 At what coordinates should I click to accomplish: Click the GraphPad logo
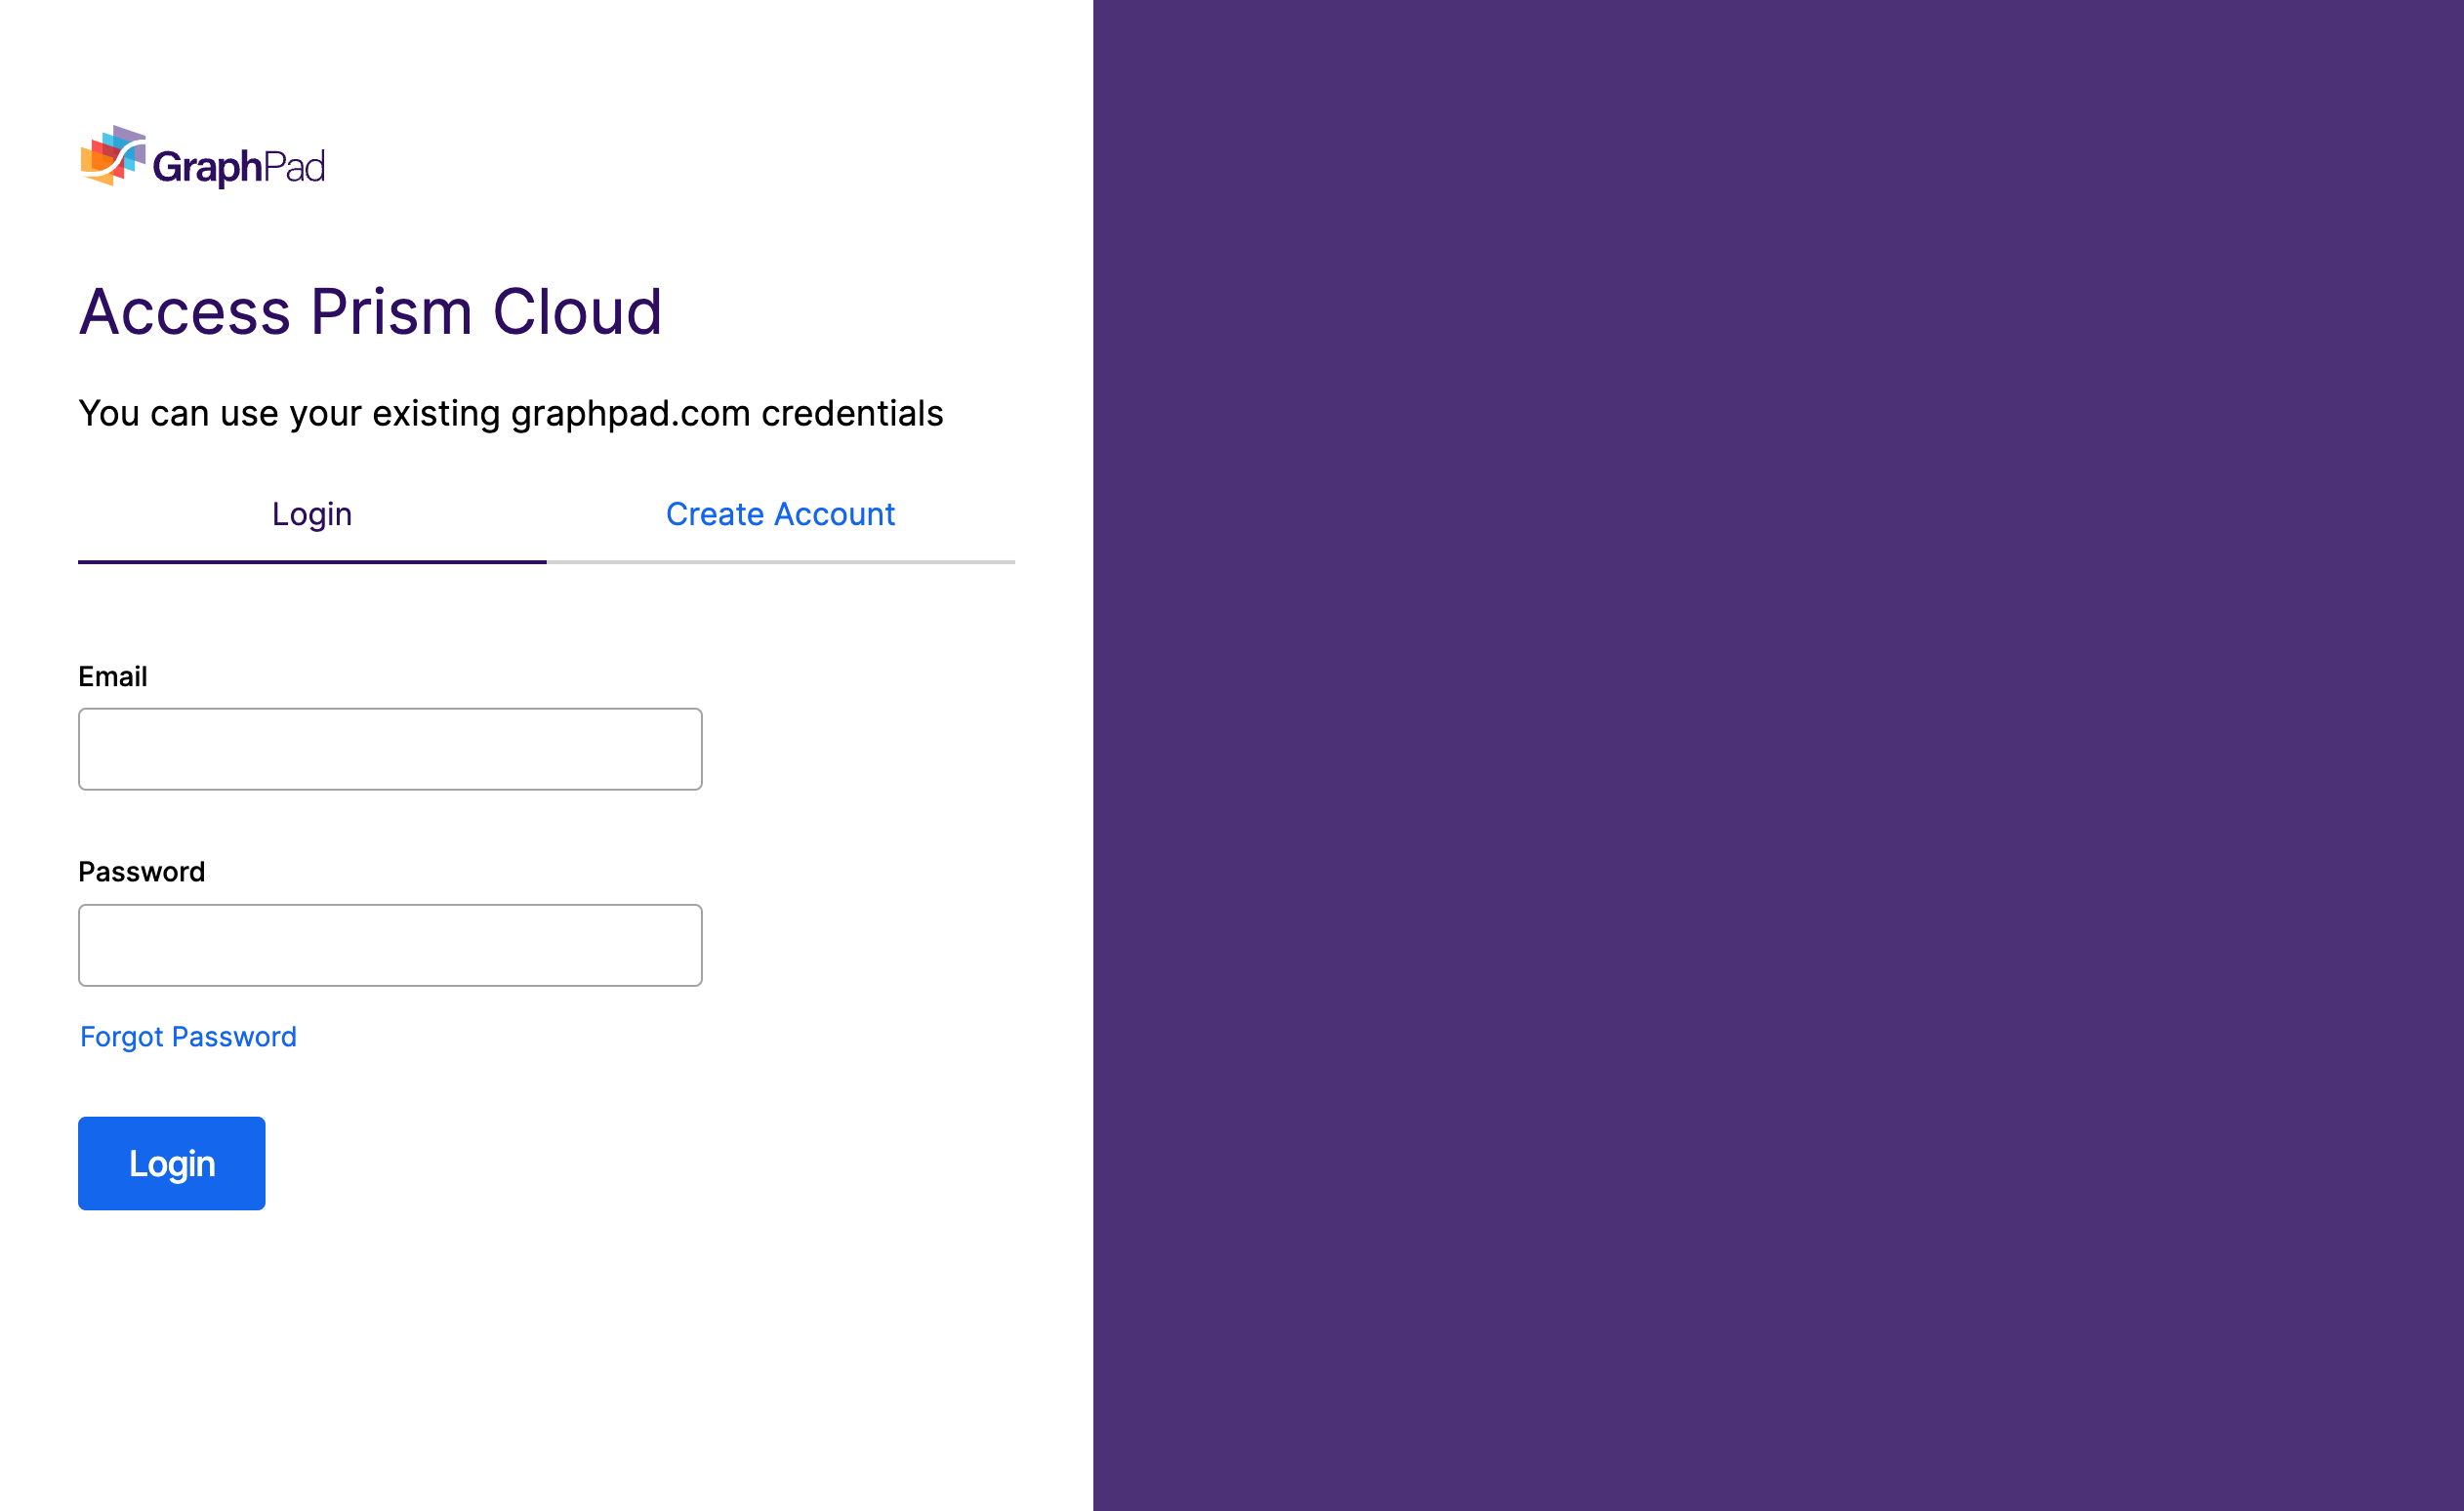click(202, 158)
